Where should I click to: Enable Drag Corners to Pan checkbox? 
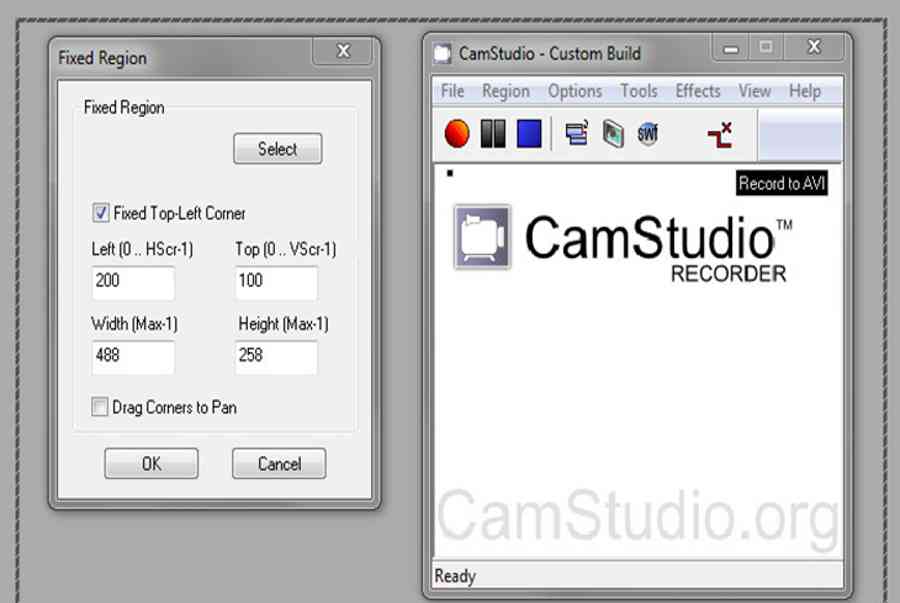point(99,407)
